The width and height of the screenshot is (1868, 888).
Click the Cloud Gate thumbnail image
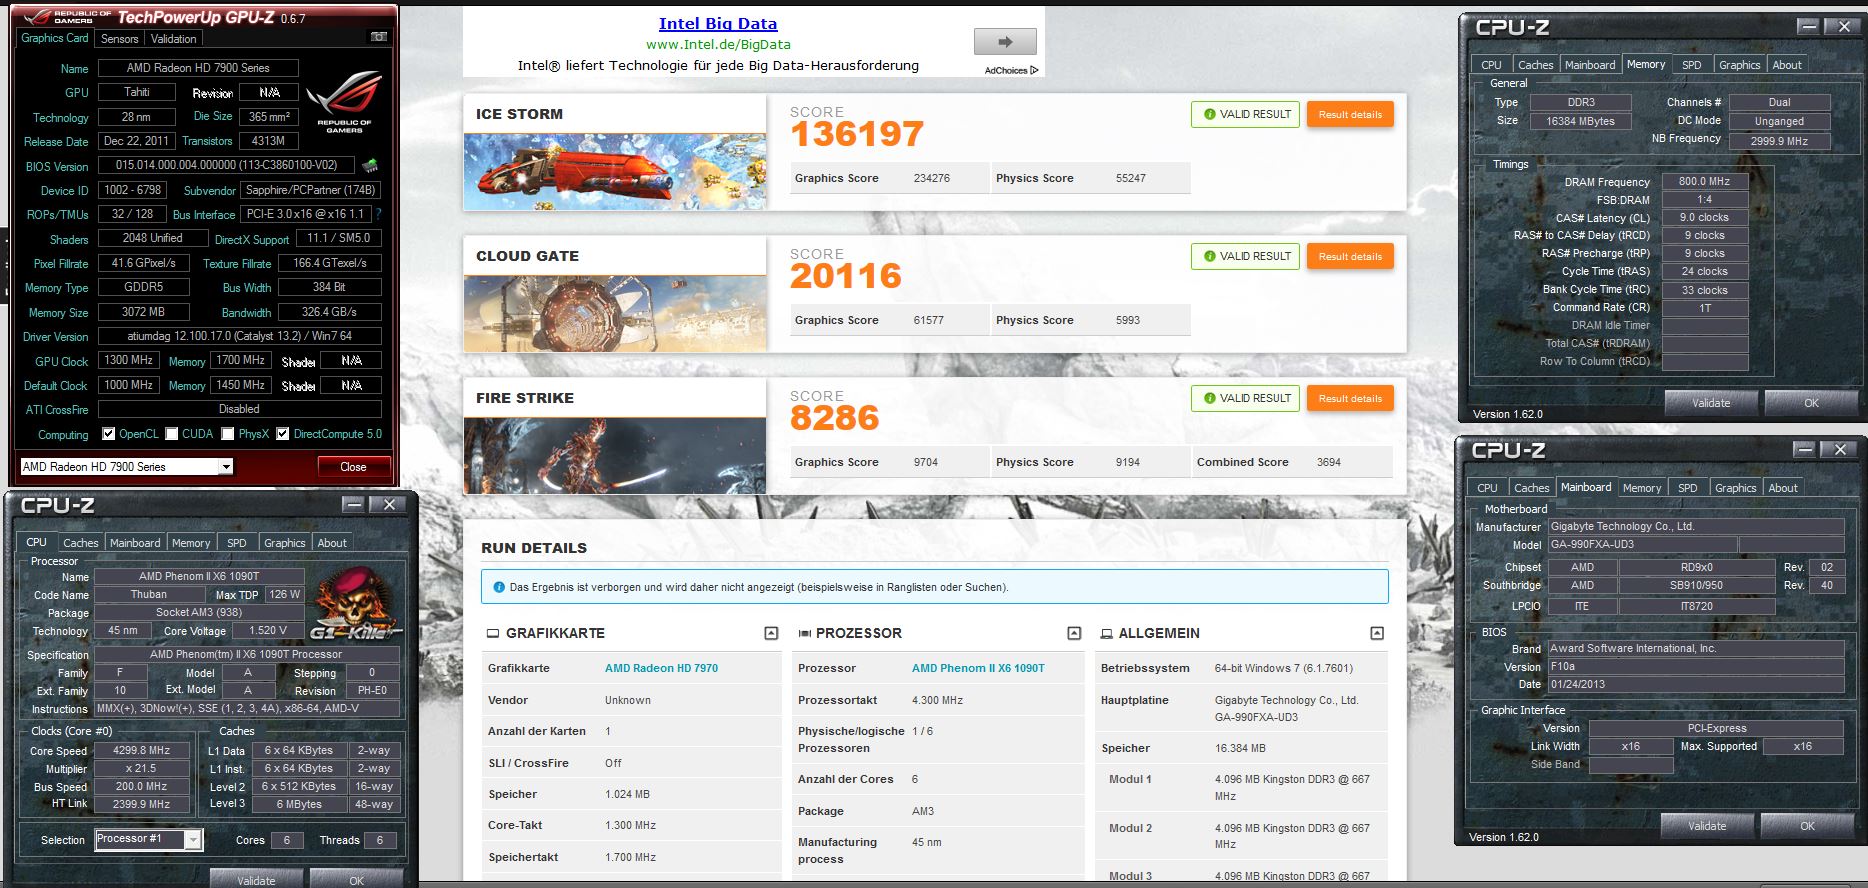615,314
